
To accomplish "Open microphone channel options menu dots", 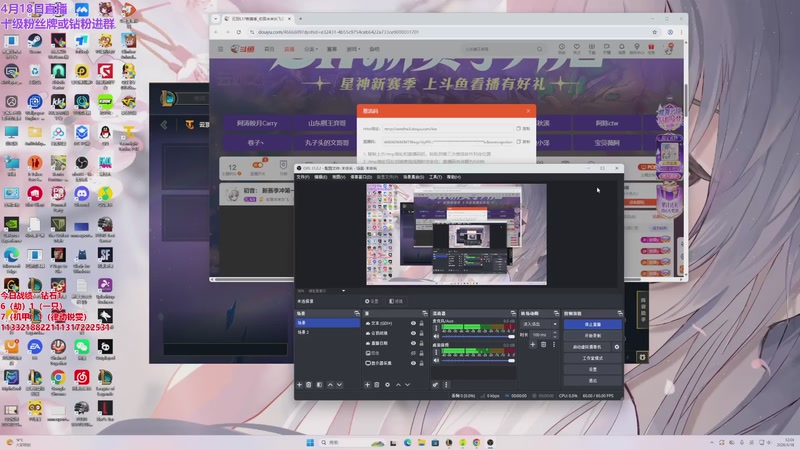I will 436,329.
